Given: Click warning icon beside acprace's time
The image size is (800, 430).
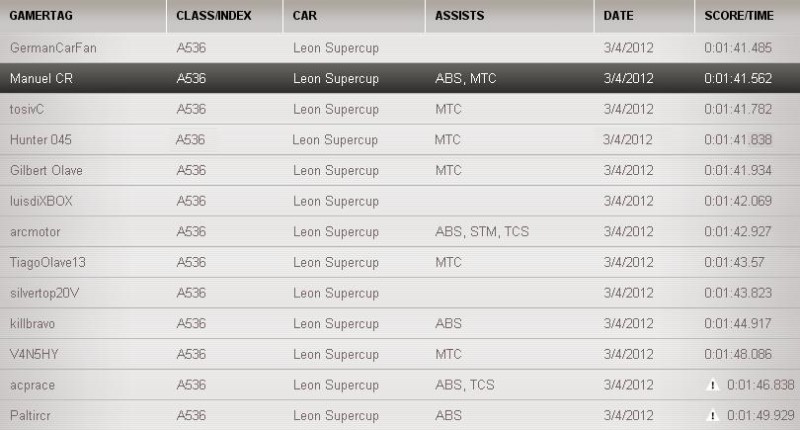Looking at the screenshot, I should coord(713,385).
